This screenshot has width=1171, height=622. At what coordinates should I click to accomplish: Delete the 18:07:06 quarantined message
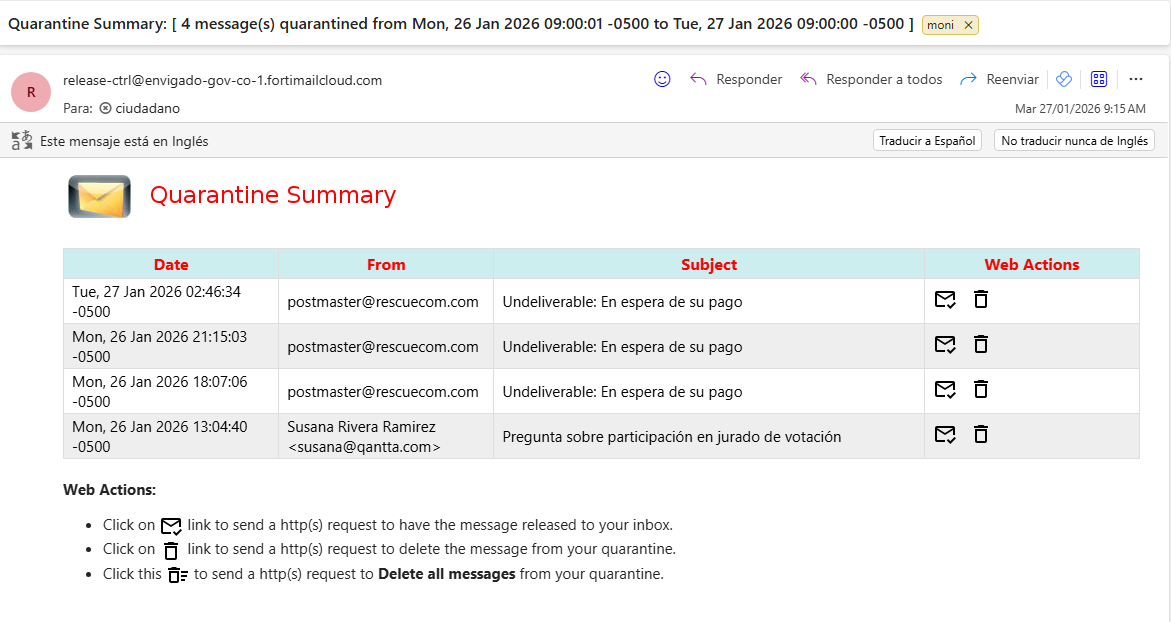pyautogui.click(x=981, y=388)
